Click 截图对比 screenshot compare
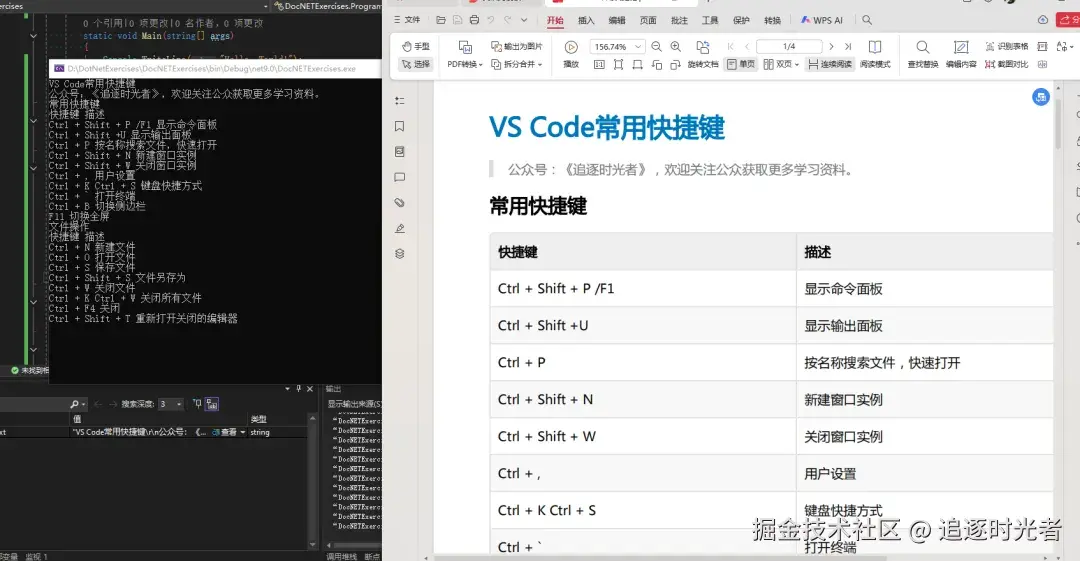Screen dimensions: 1080x561 [x=1006, y=64]
